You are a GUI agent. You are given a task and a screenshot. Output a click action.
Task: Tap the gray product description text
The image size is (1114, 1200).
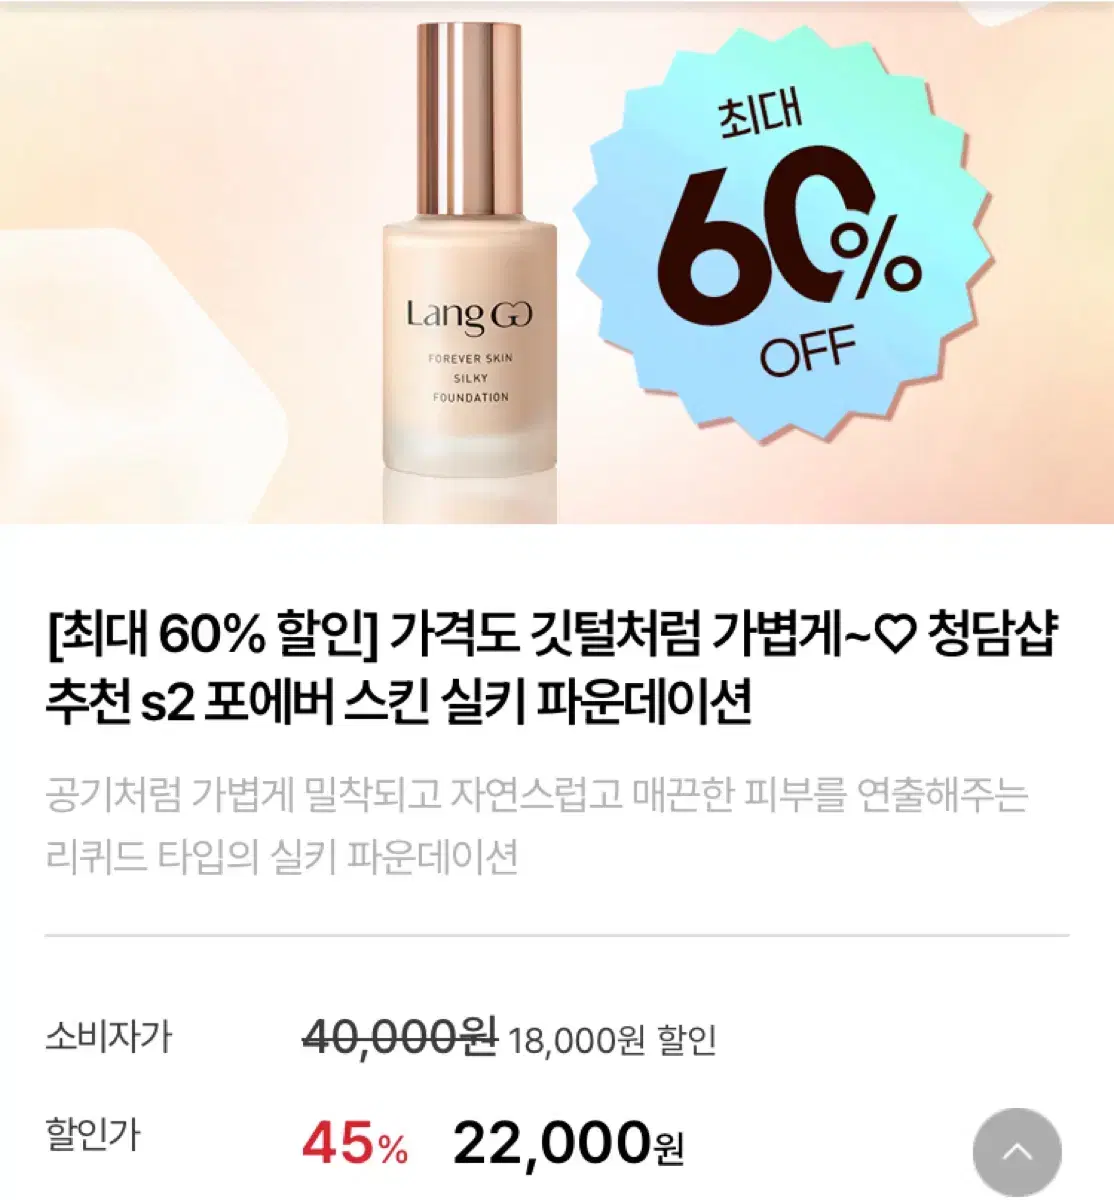point(537,825)
